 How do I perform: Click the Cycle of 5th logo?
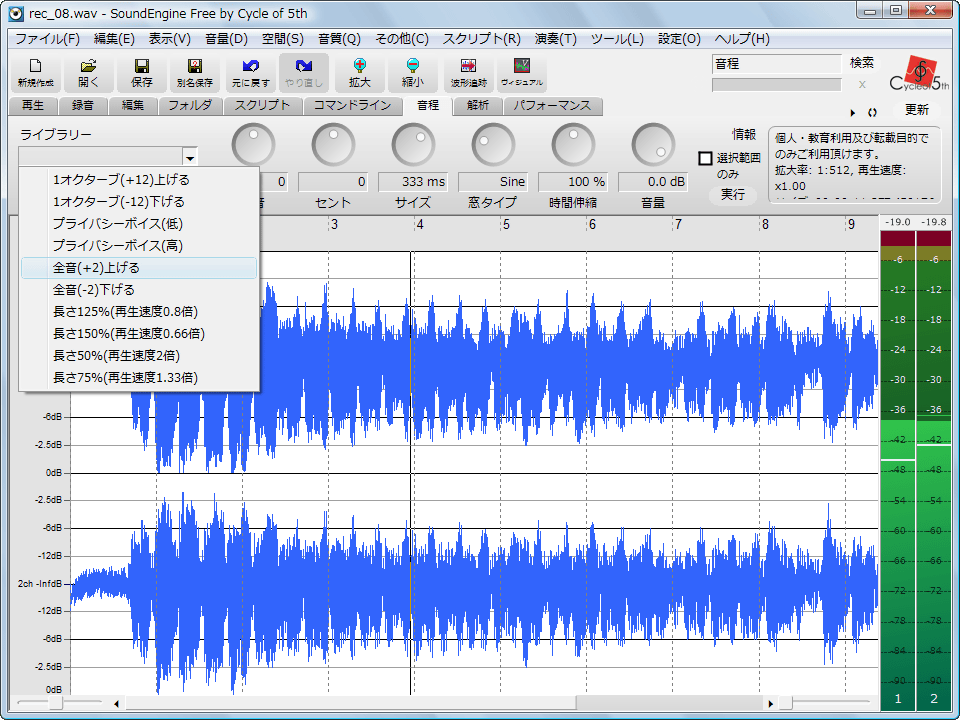click(x=919, y=73)
